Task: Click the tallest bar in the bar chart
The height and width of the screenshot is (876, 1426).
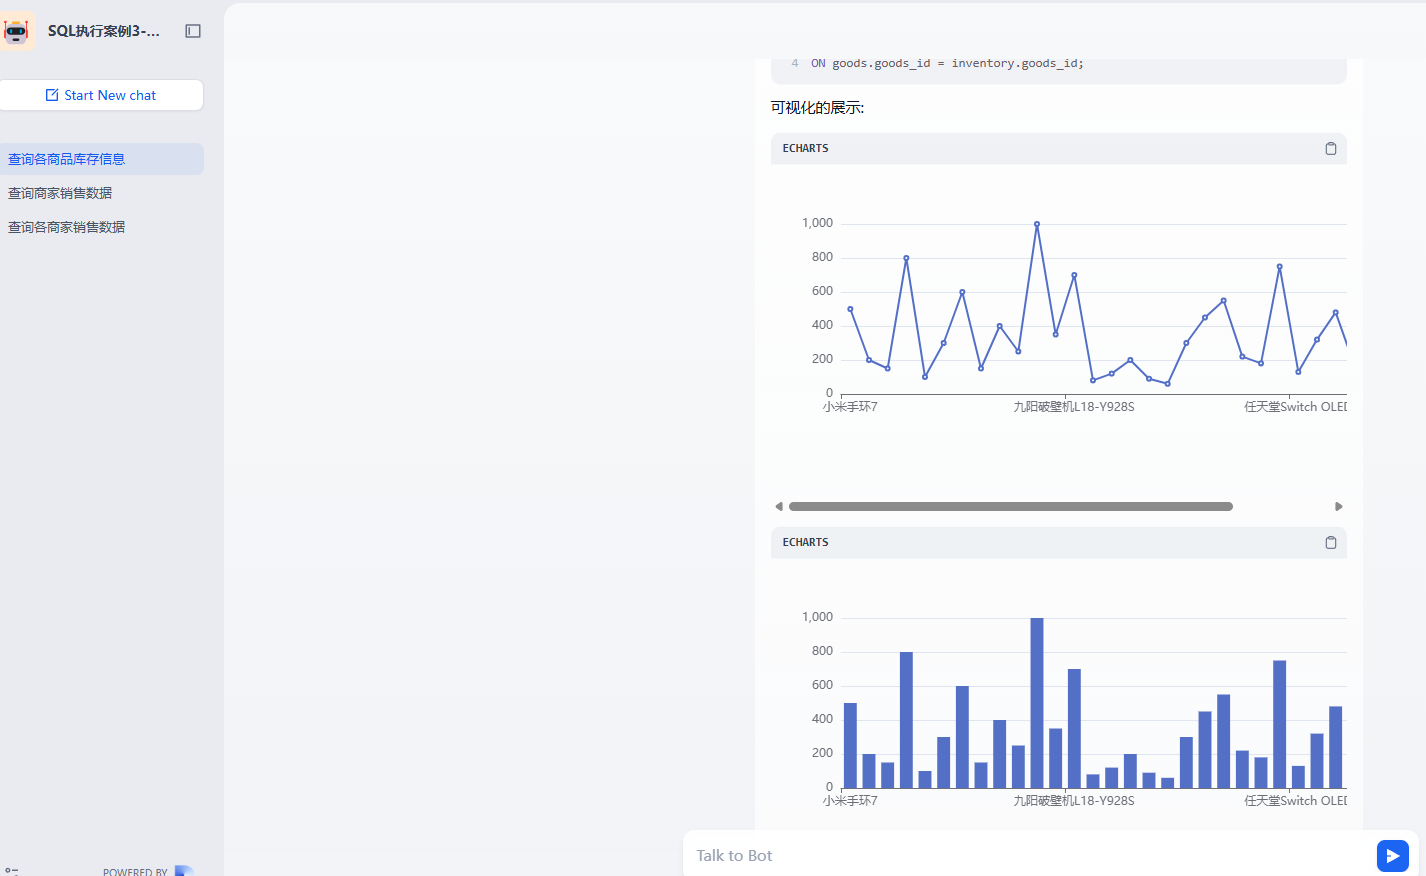Action: 1037,702
